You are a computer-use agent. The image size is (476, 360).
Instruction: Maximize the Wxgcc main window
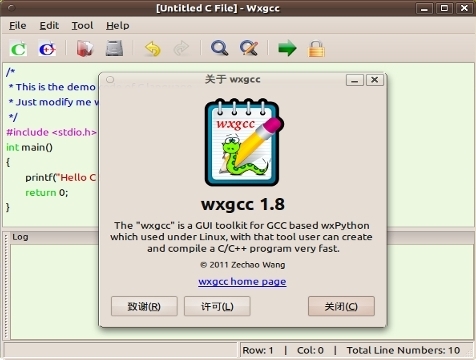pos(444,8)
